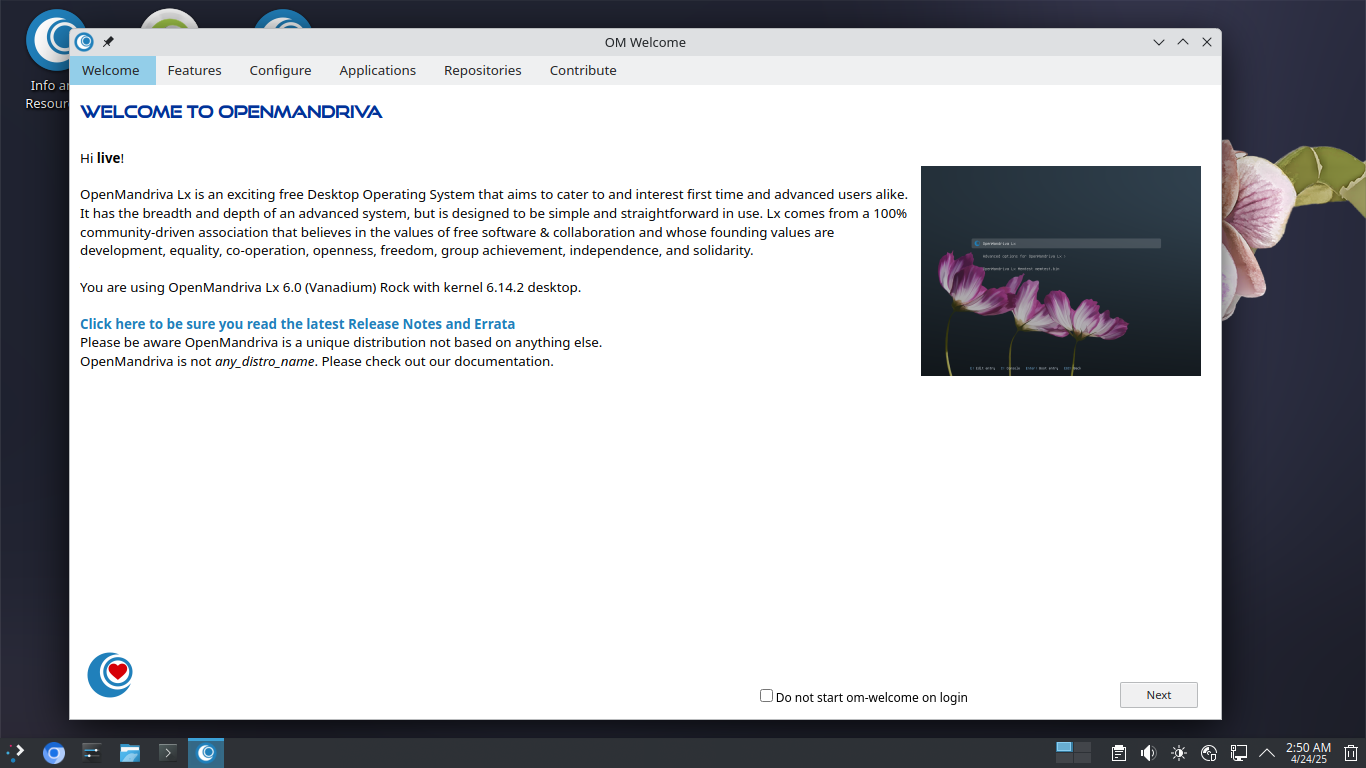
Task: Close the OM Welcome window
Action: (1207, 42)
